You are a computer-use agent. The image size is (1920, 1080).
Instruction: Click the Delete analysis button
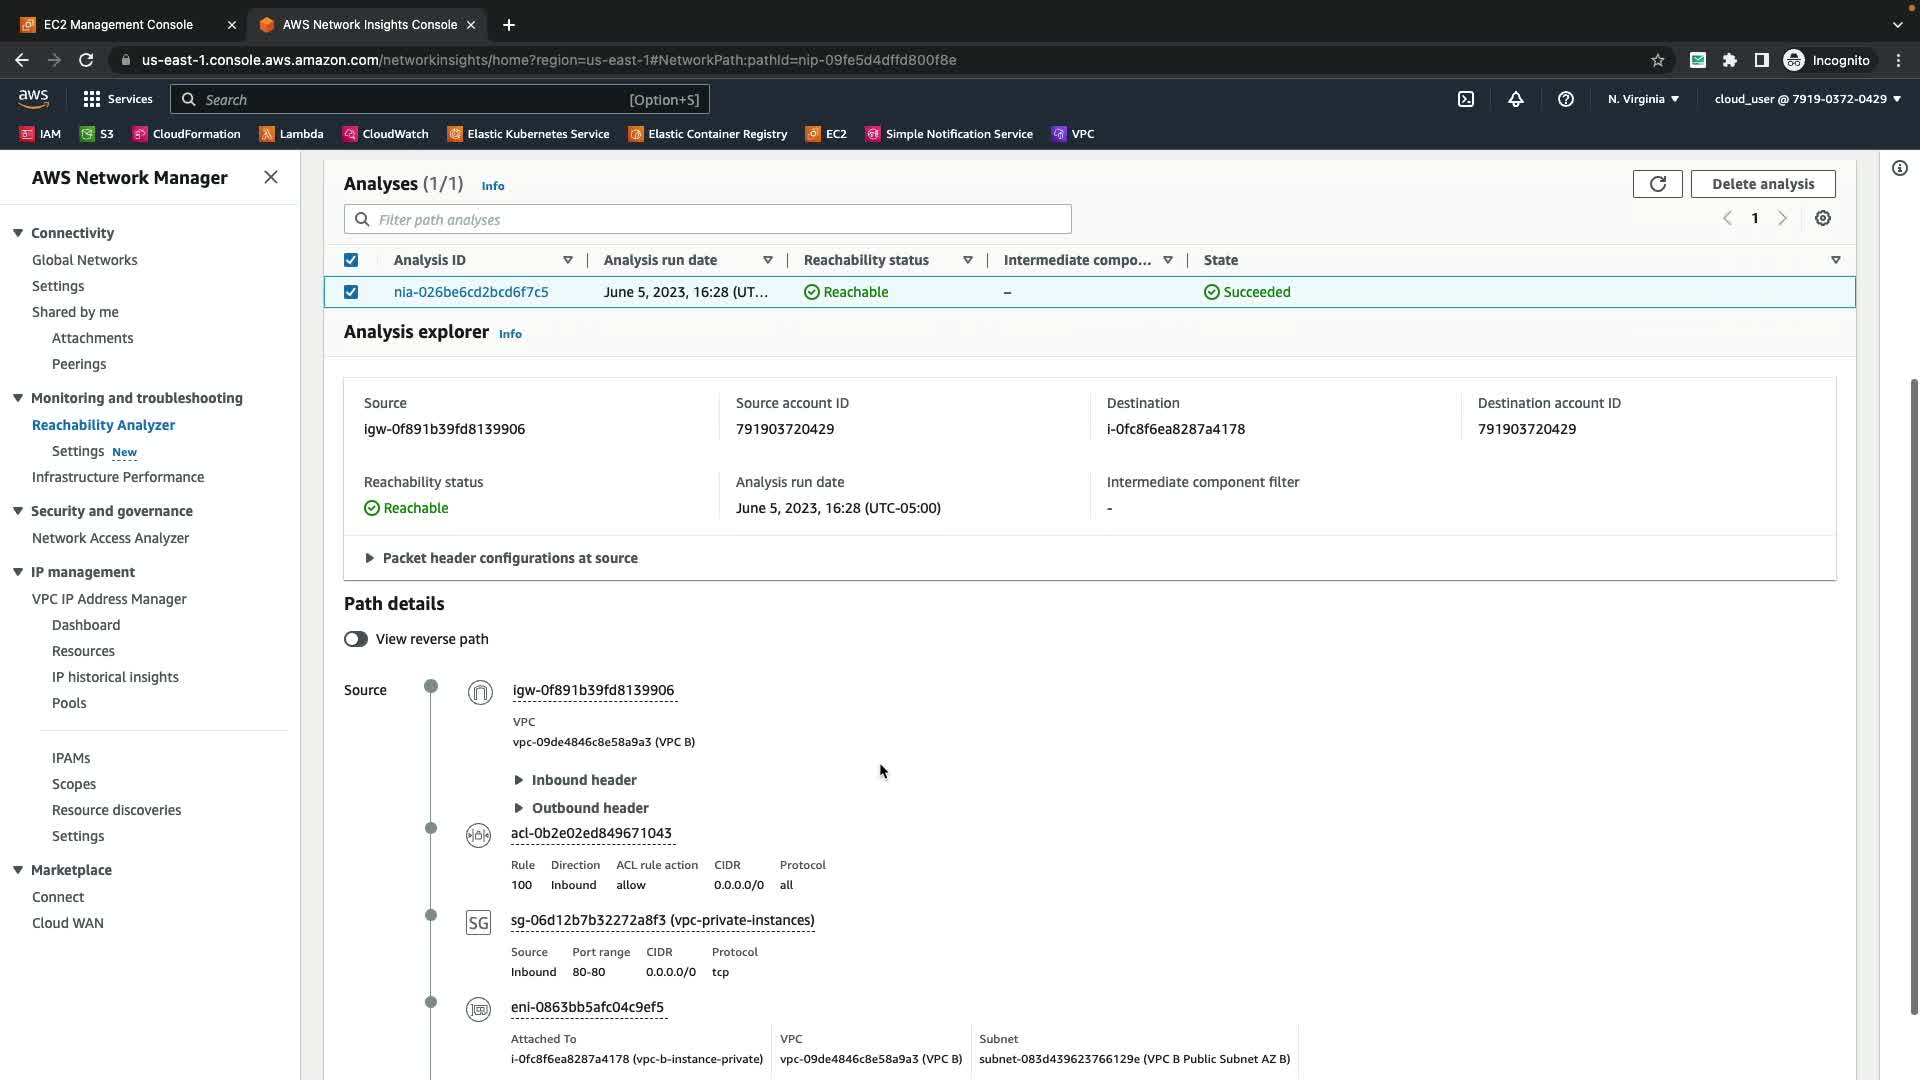pos(1762,184)
